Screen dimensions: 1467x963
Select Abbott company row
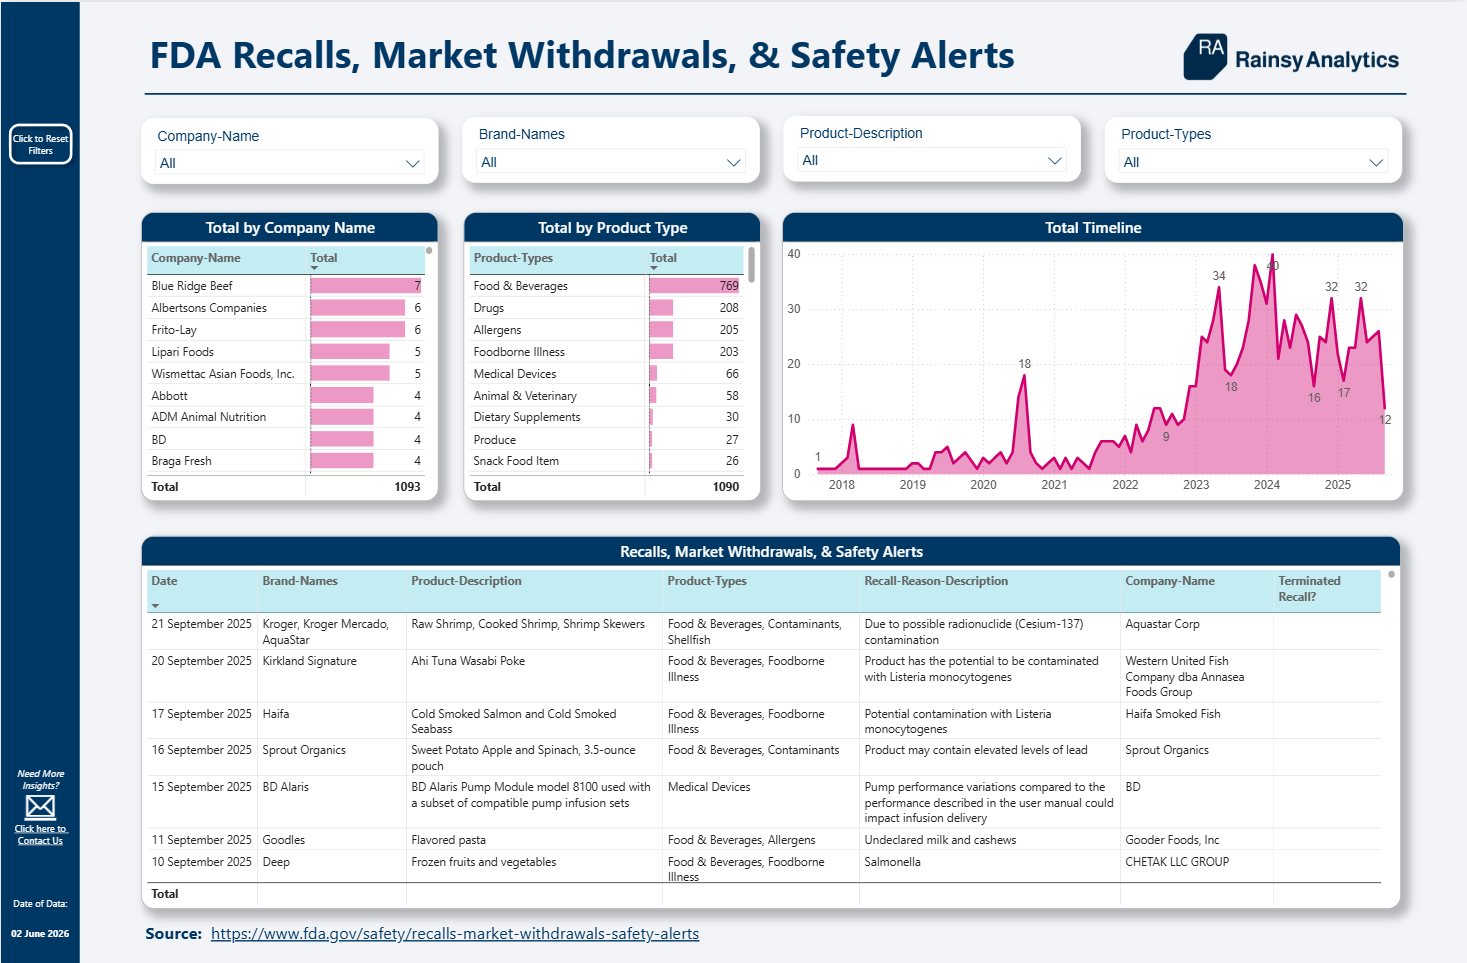point(286,396)
